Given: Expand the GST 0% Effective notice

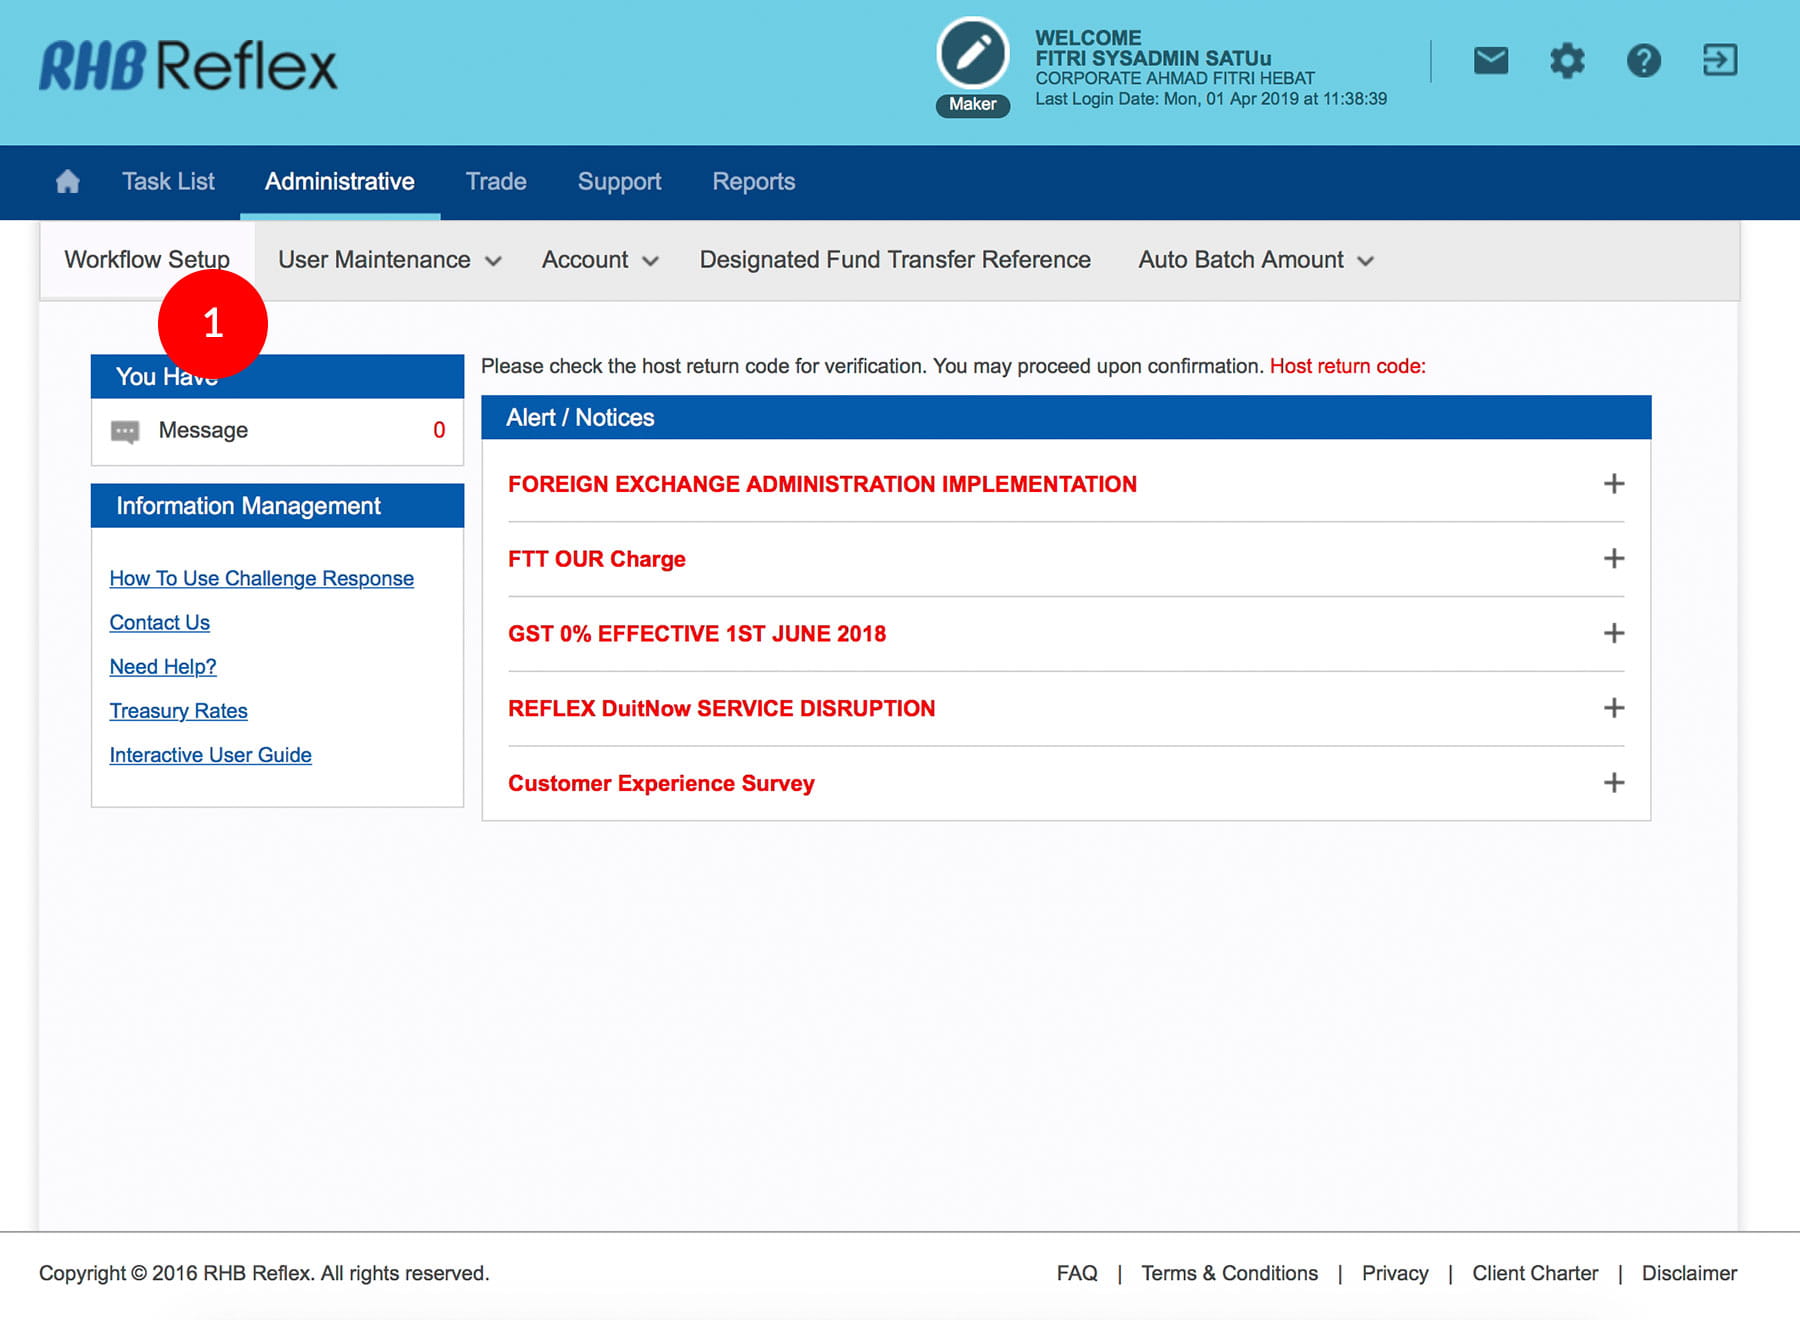Looking at the screenshot, I should [1613, 633].
